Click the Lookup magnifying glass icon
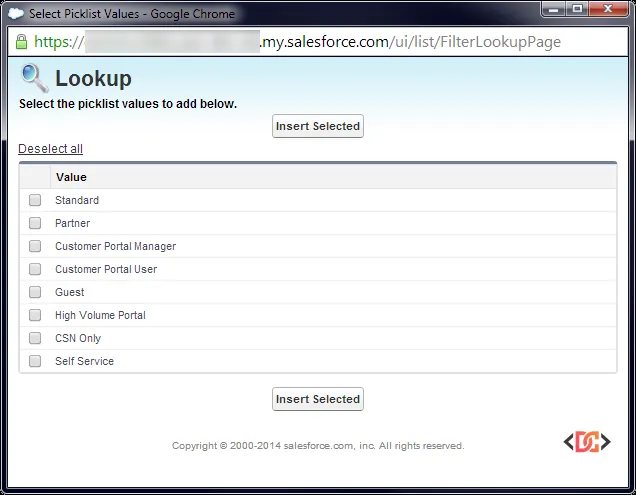 point(34,78)
